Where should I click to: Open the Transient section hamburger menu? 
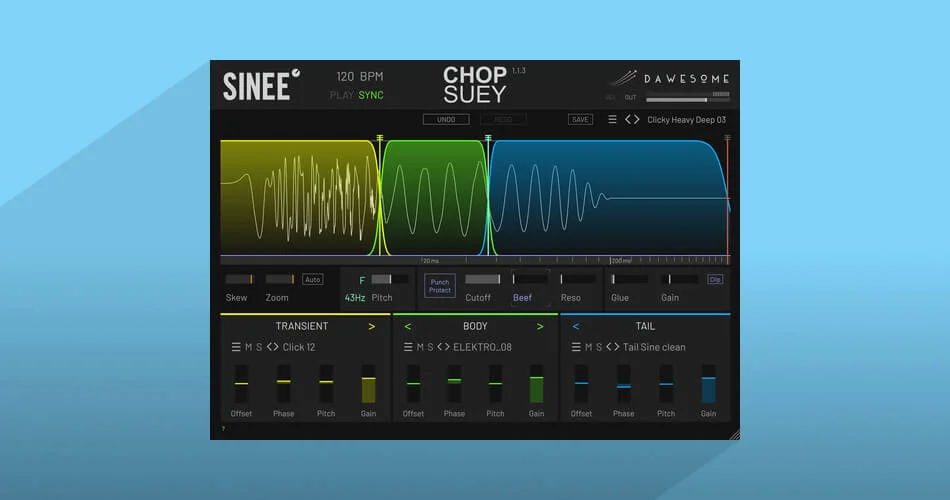pos(236,347)
